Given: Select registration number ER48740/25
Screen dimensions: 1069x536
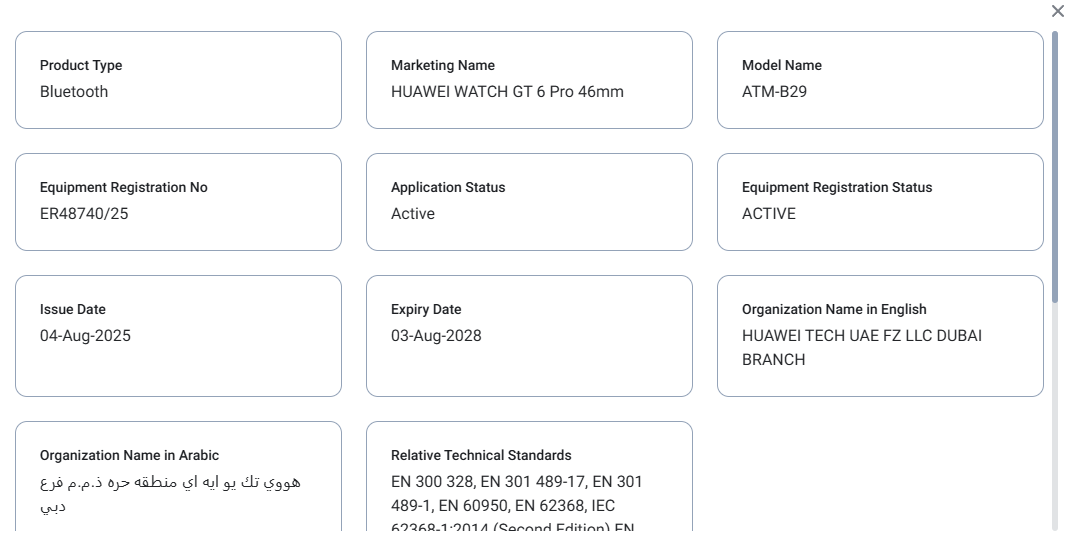Looking at the screenshot, I should (84, 214).
